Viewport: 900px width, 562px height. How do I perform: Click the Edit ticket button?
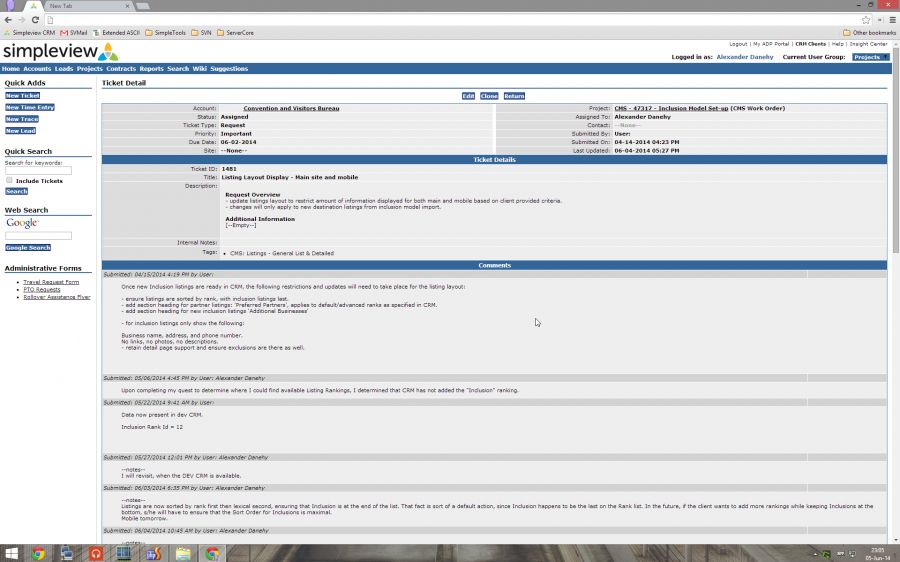[468, 96]
